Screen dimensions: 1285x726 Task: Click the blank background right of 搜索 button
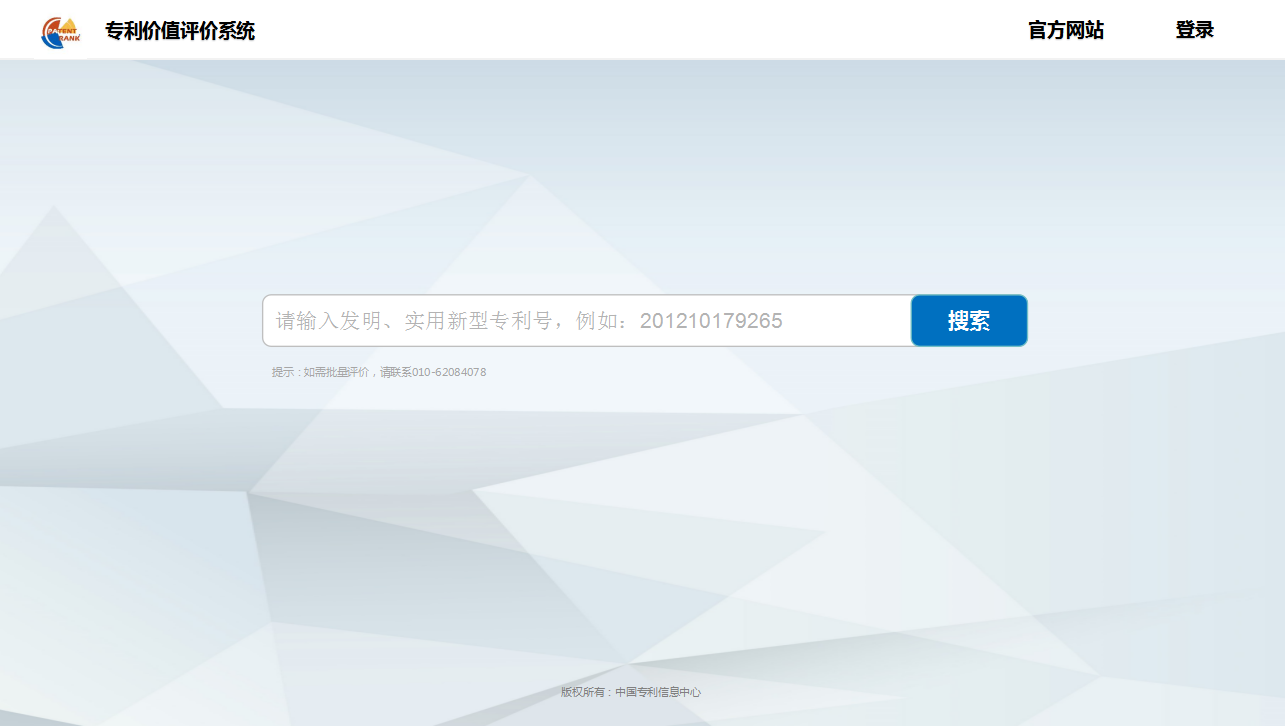[1150, 321]
